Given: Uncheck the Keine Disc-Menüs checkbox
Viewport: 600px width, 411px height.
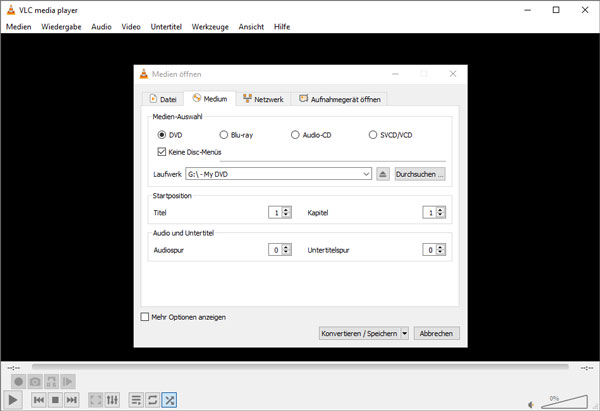Looking at the screenshot, I should click(x=161, y=152).
